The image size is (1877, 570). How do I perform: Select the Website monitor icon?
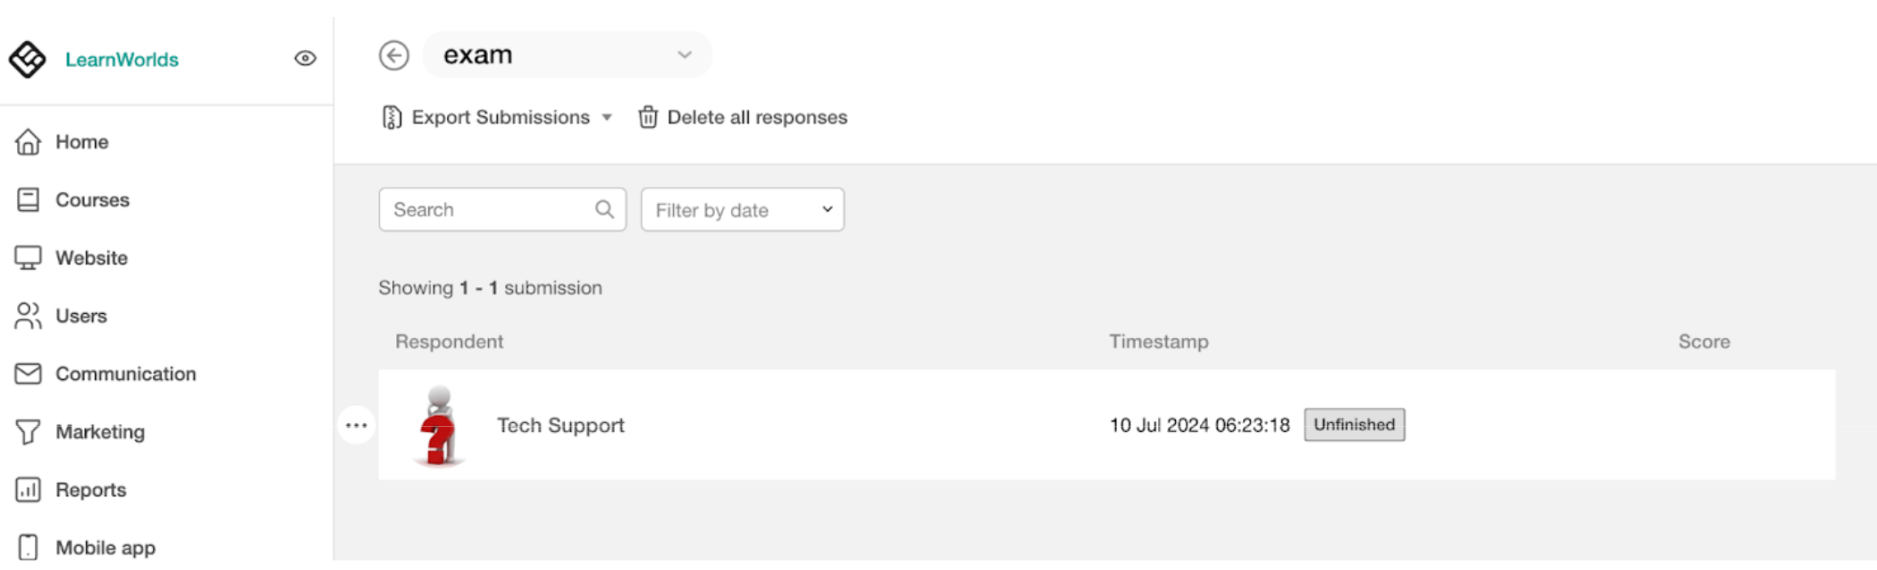(28, 258)
